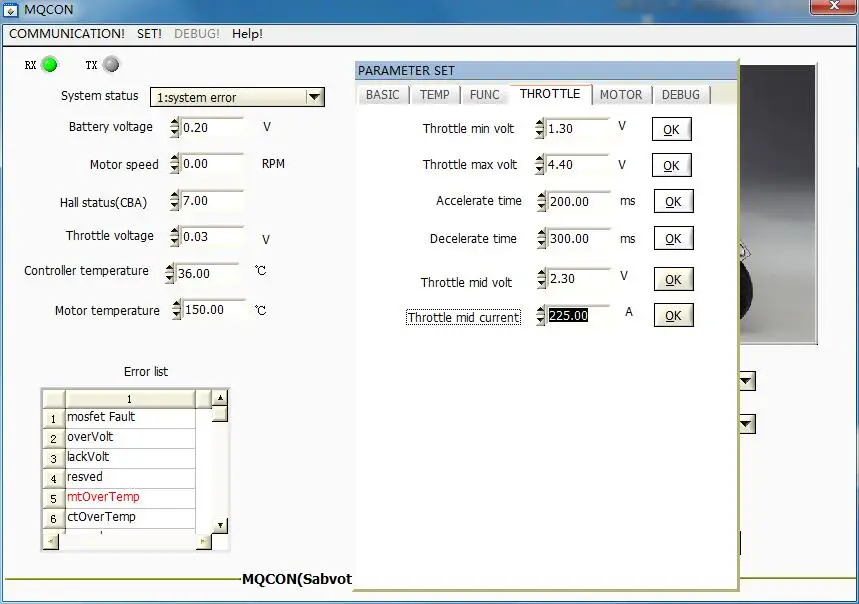The height and width of the screenshot is (604, 859).
Task: Click the Throttle voltage value field
Action: (x=212, y=237)
